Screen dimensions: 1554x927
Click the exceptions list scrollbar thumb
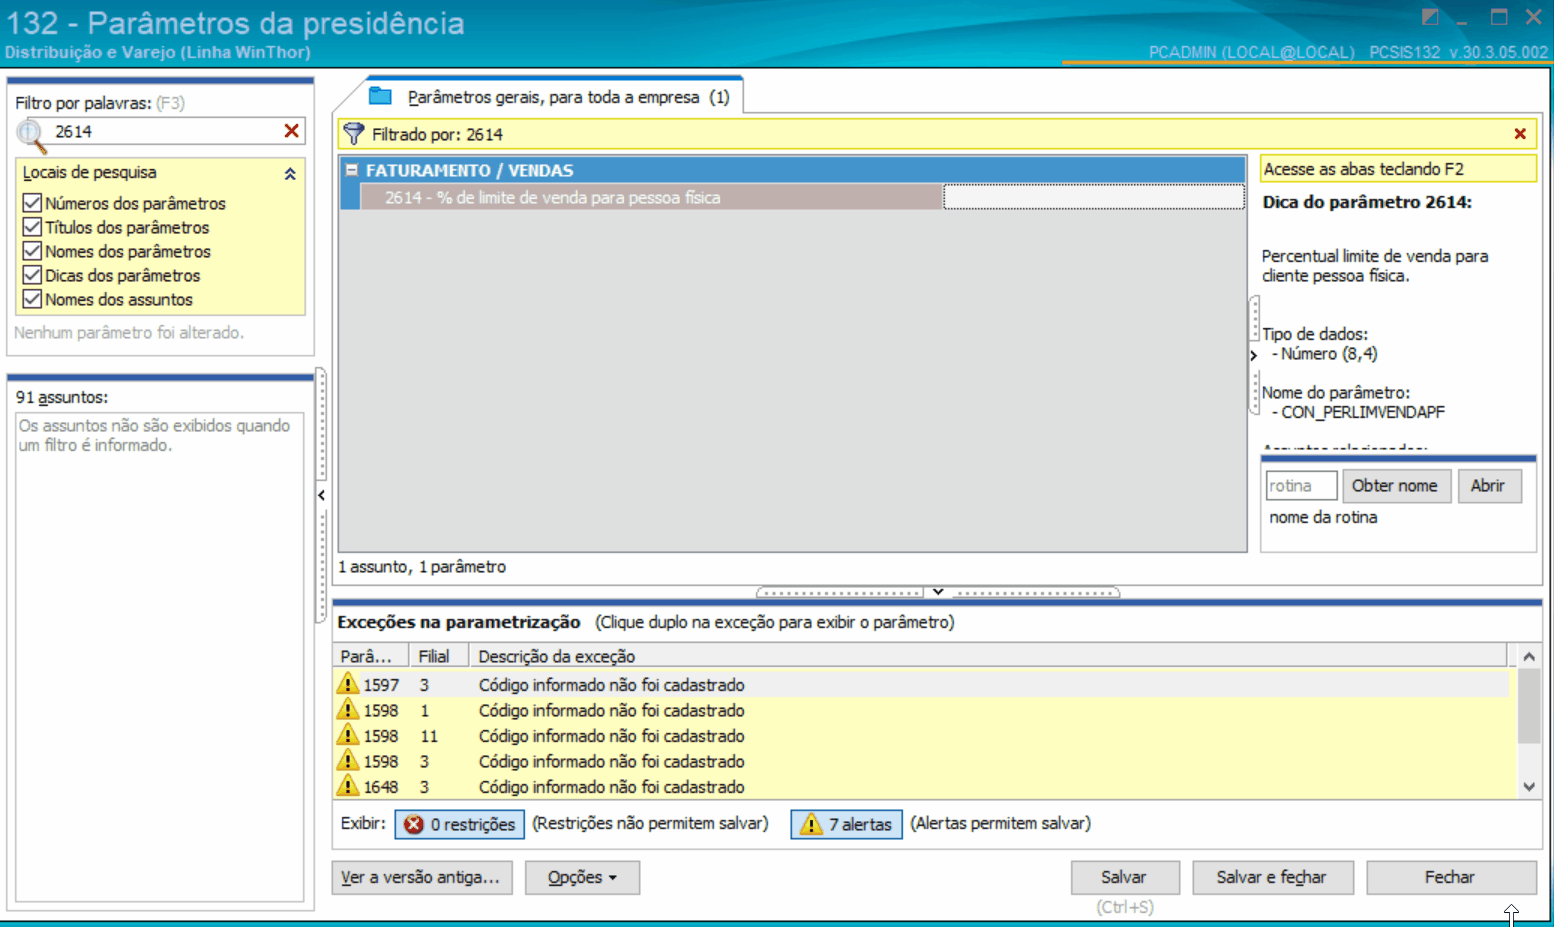tap(1529, 707)
